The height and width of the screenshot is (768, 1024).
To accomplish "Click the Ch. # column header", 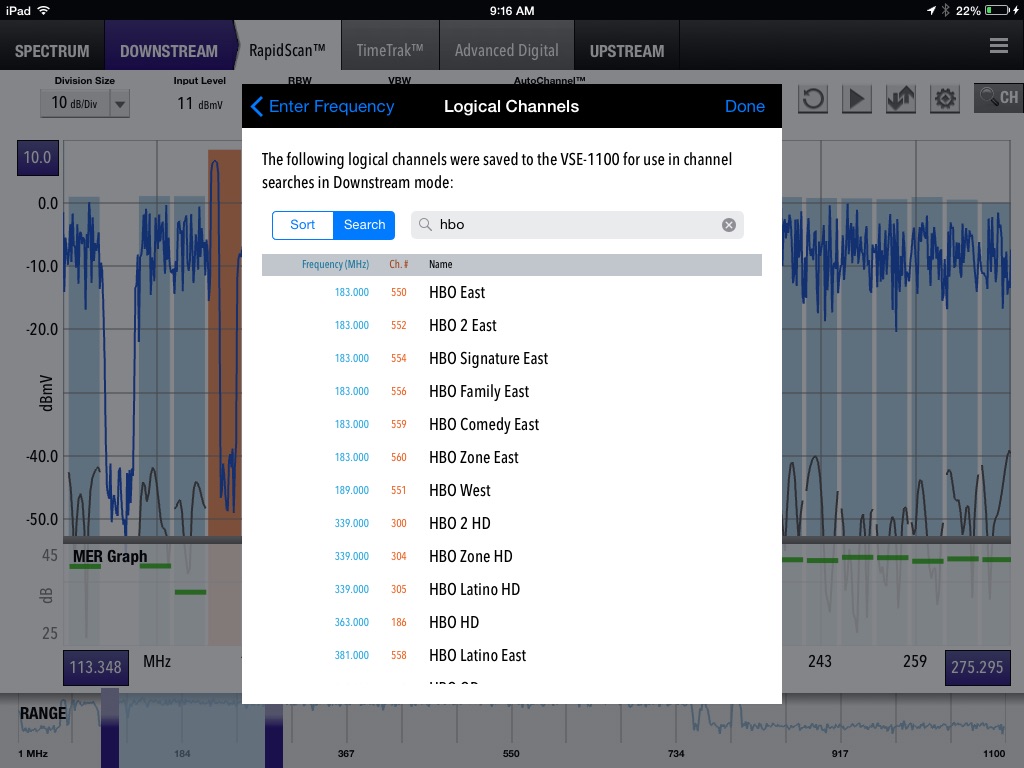I will pyautogui.click(x=398, y=264).
